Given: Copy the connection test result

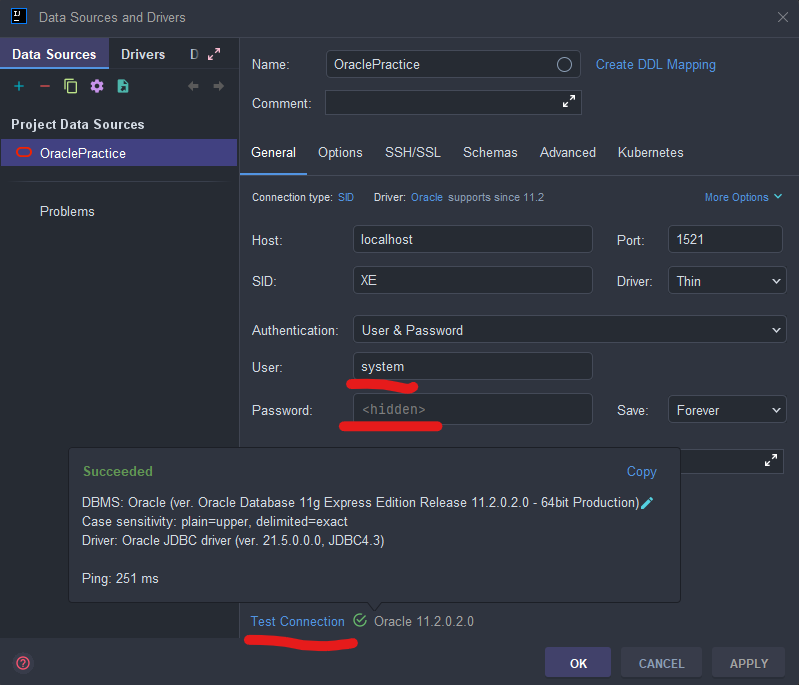Looking at the screenshot, I should point(642,471).
